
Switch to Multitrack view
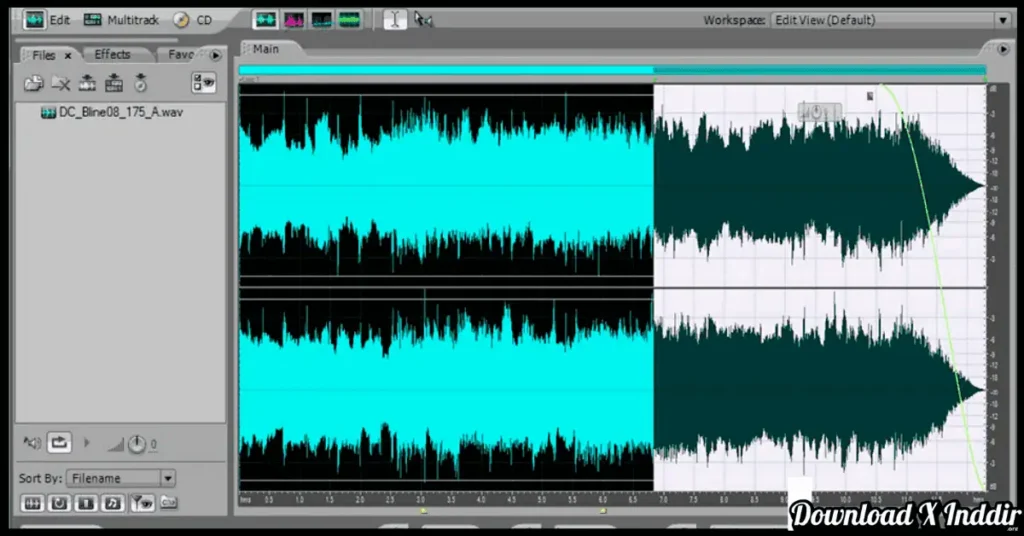coord(121,20)
